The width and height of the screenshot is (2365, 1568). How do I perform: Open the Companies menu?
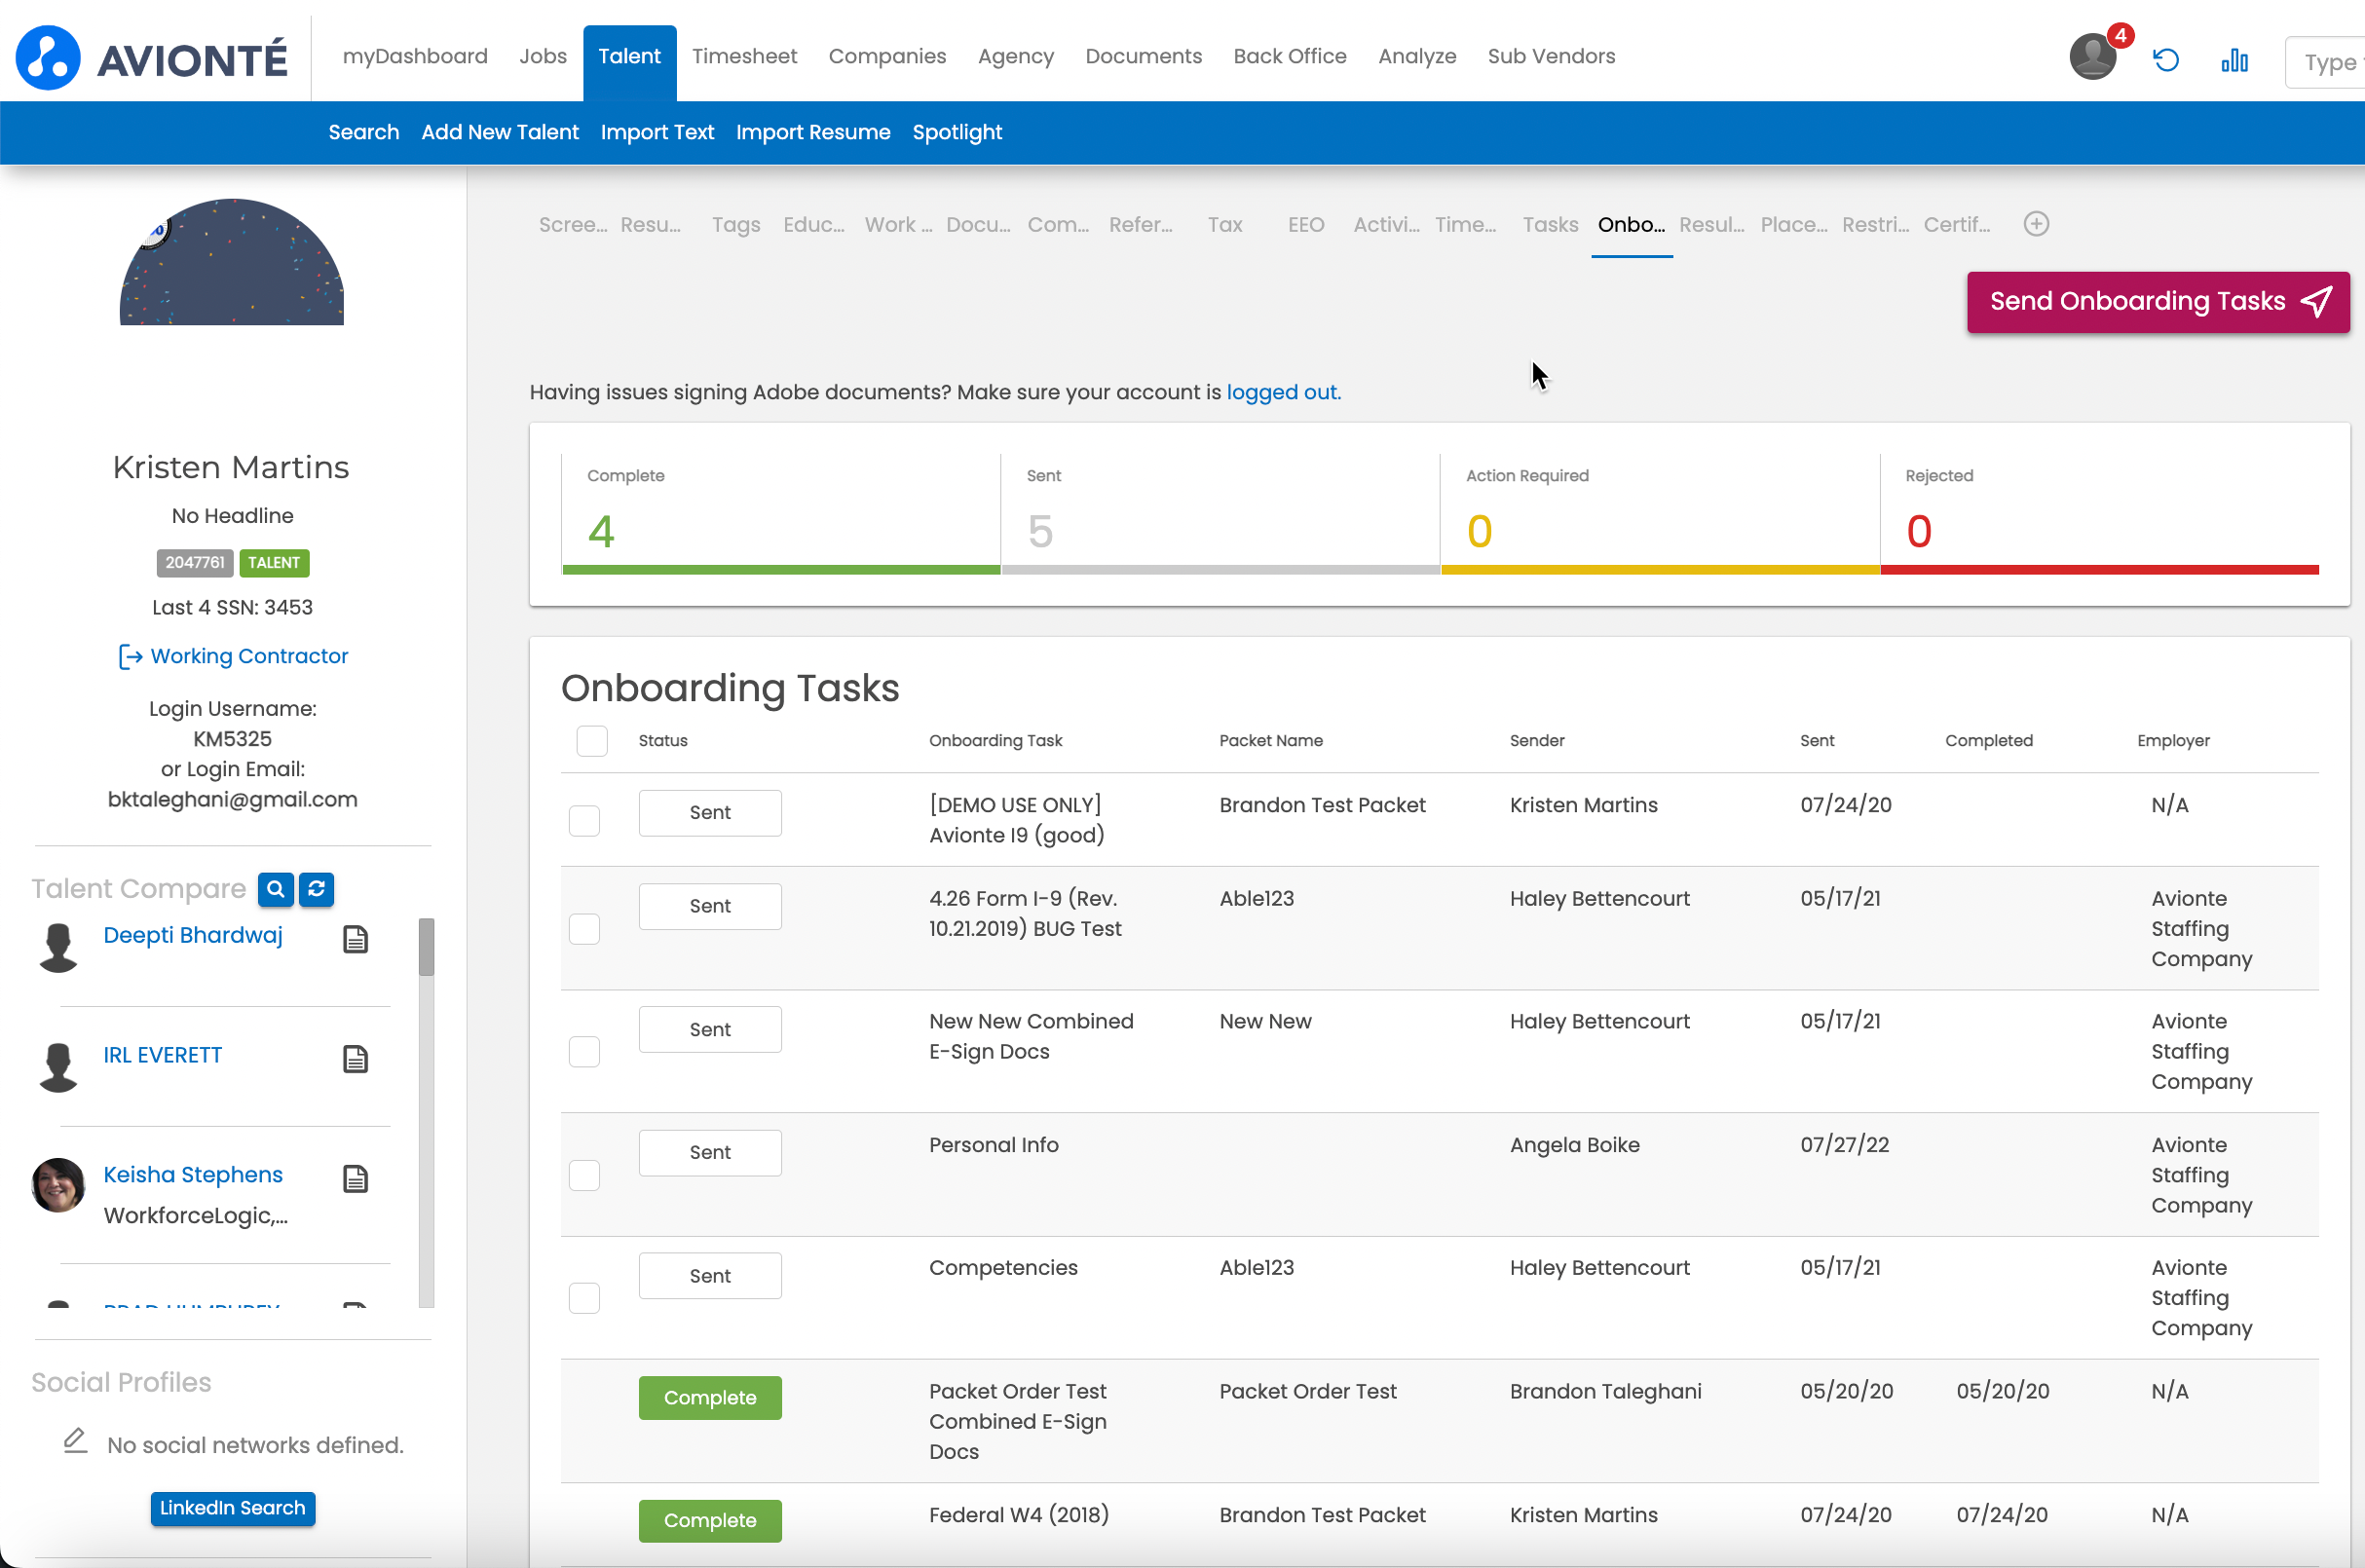[887, 57]
